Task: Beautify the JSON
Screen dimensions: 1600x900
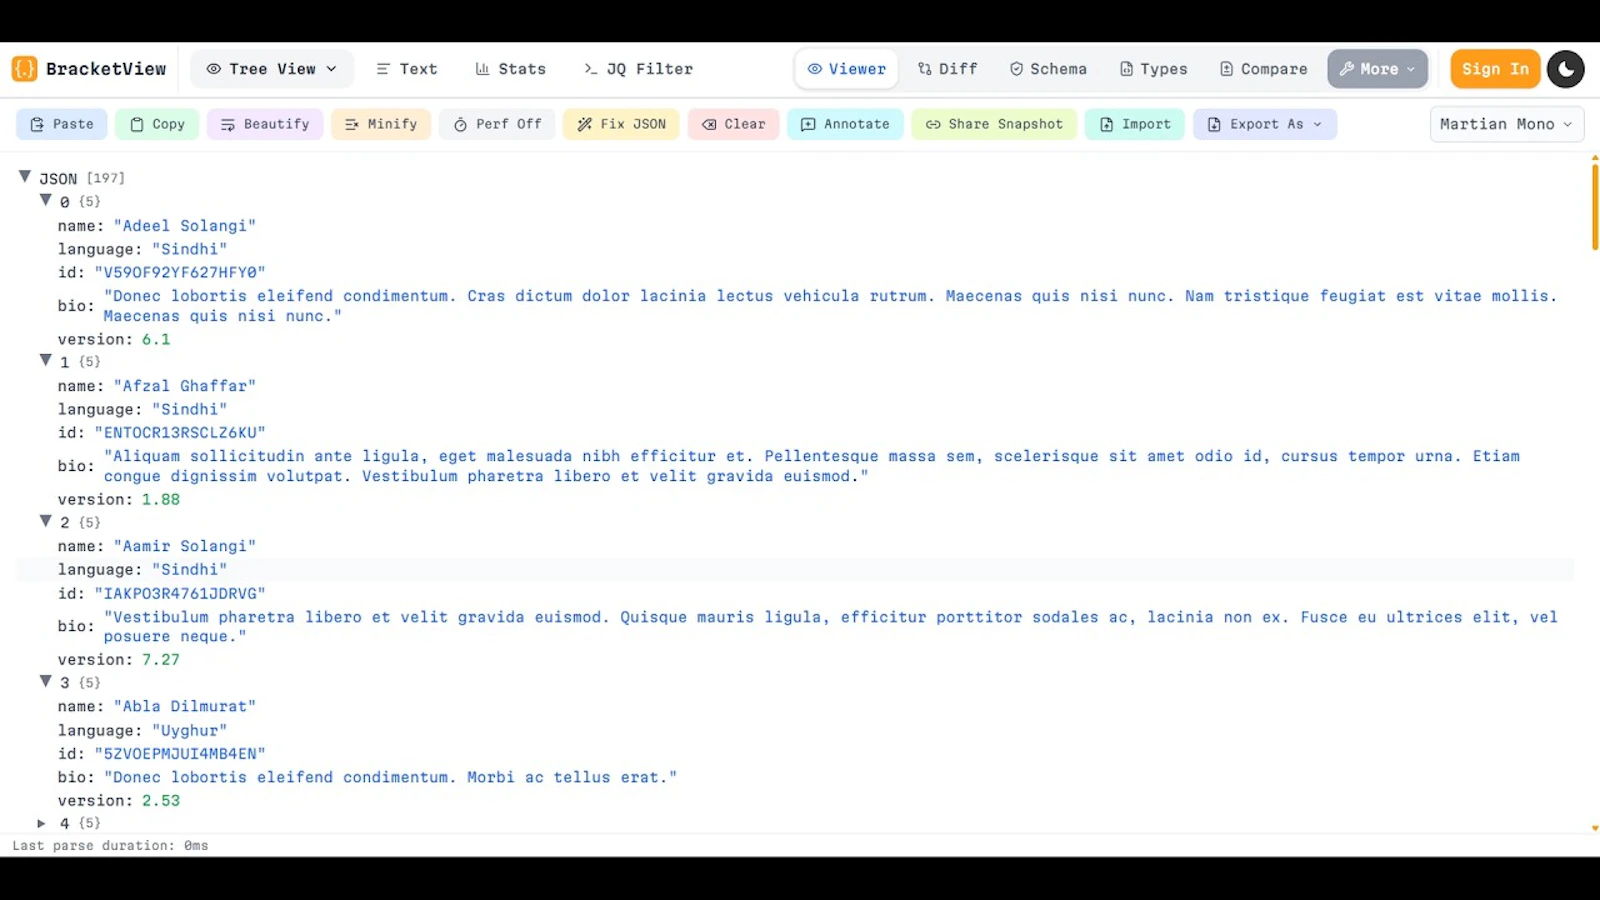Action: coord(265,124)
